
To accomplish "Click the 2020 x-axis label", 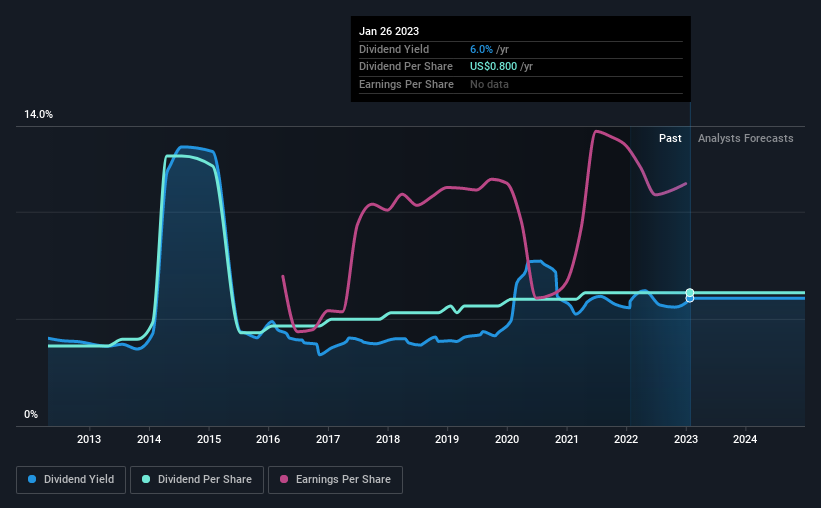I will click(507, 439).
